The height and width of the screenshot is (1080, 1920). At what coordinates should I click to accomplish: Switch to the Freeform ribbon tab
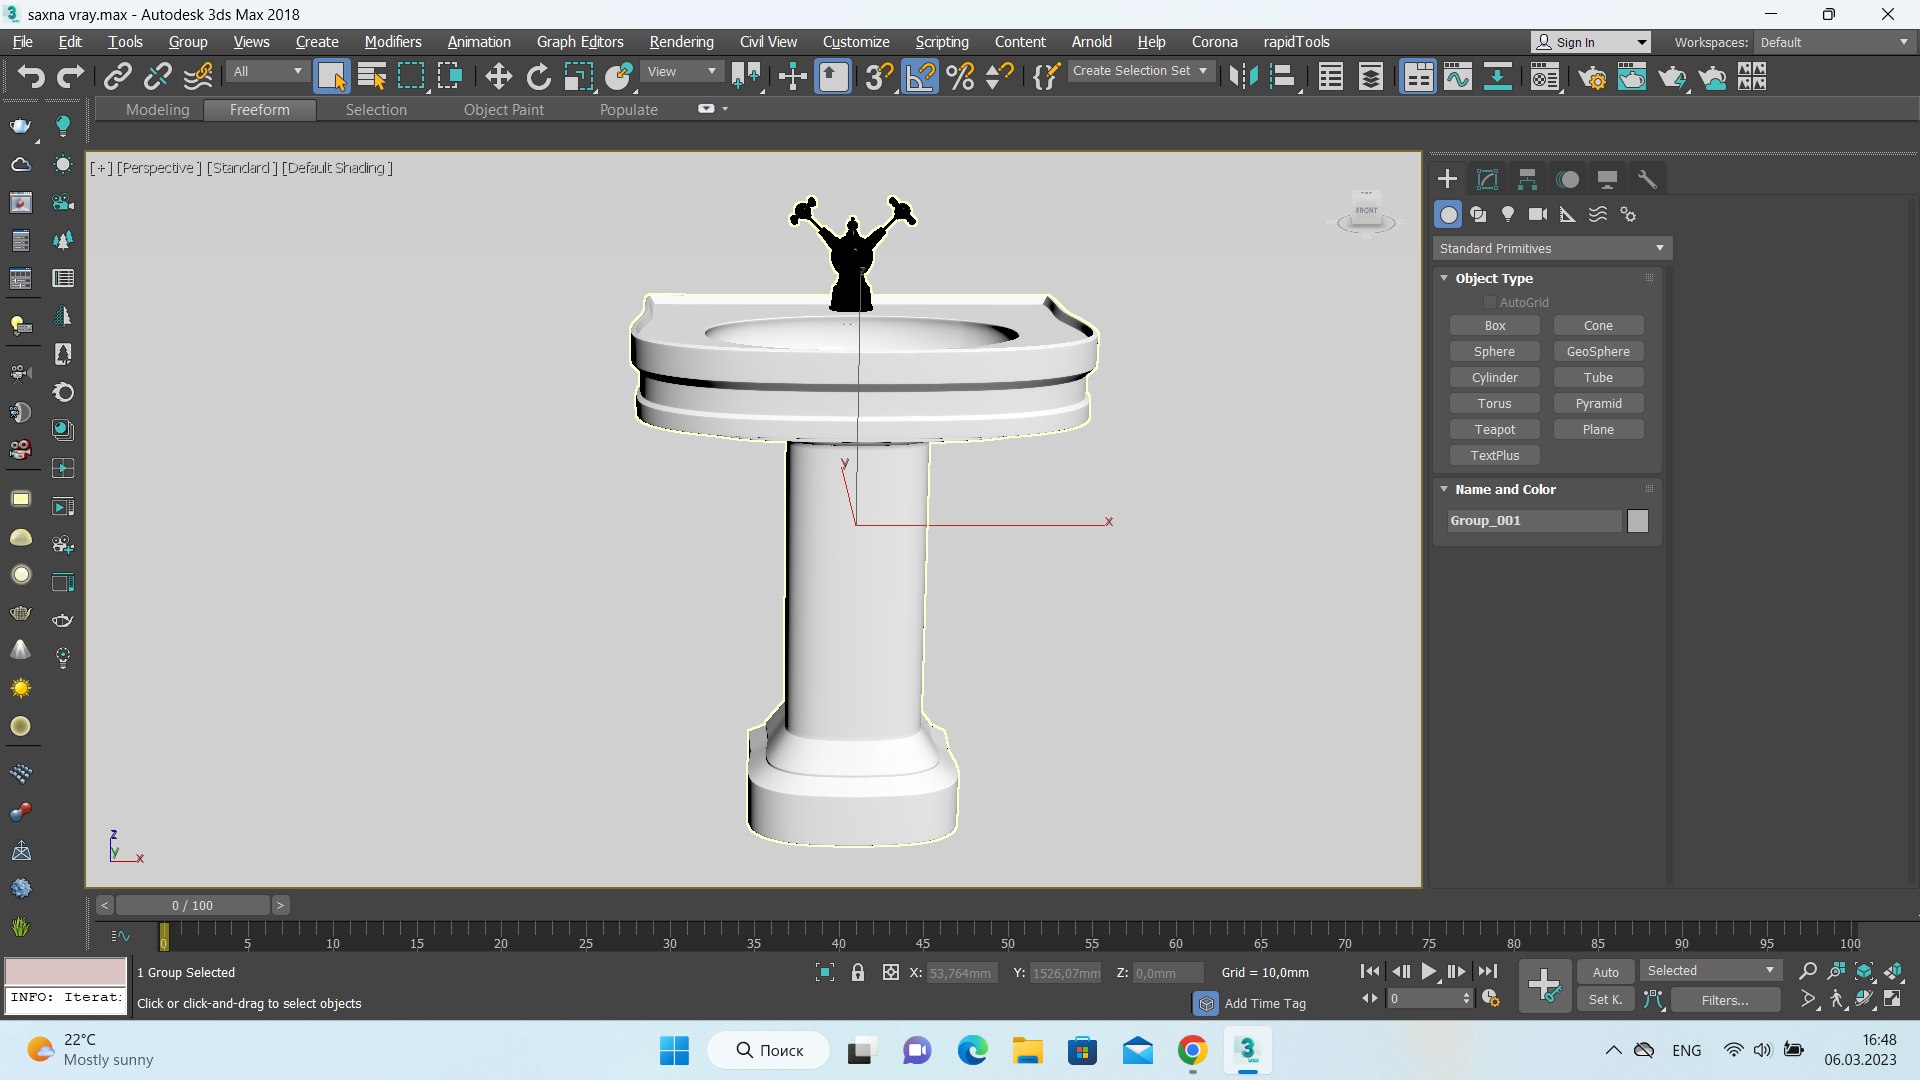[259, 110]
